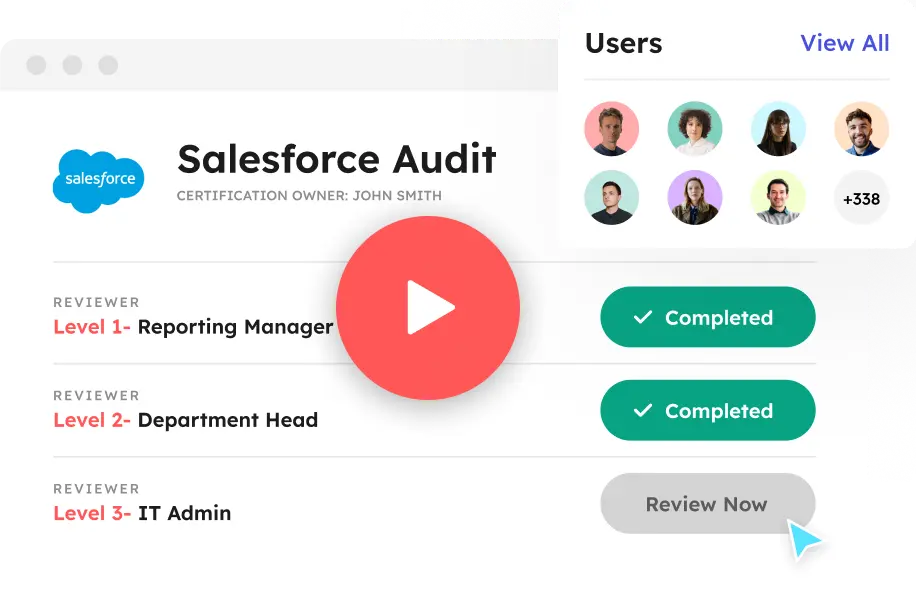Screen dimensions: 916x592
Task: Click Completed button for Level 1 Reporting Manager
Action: [x=707, y=317]
